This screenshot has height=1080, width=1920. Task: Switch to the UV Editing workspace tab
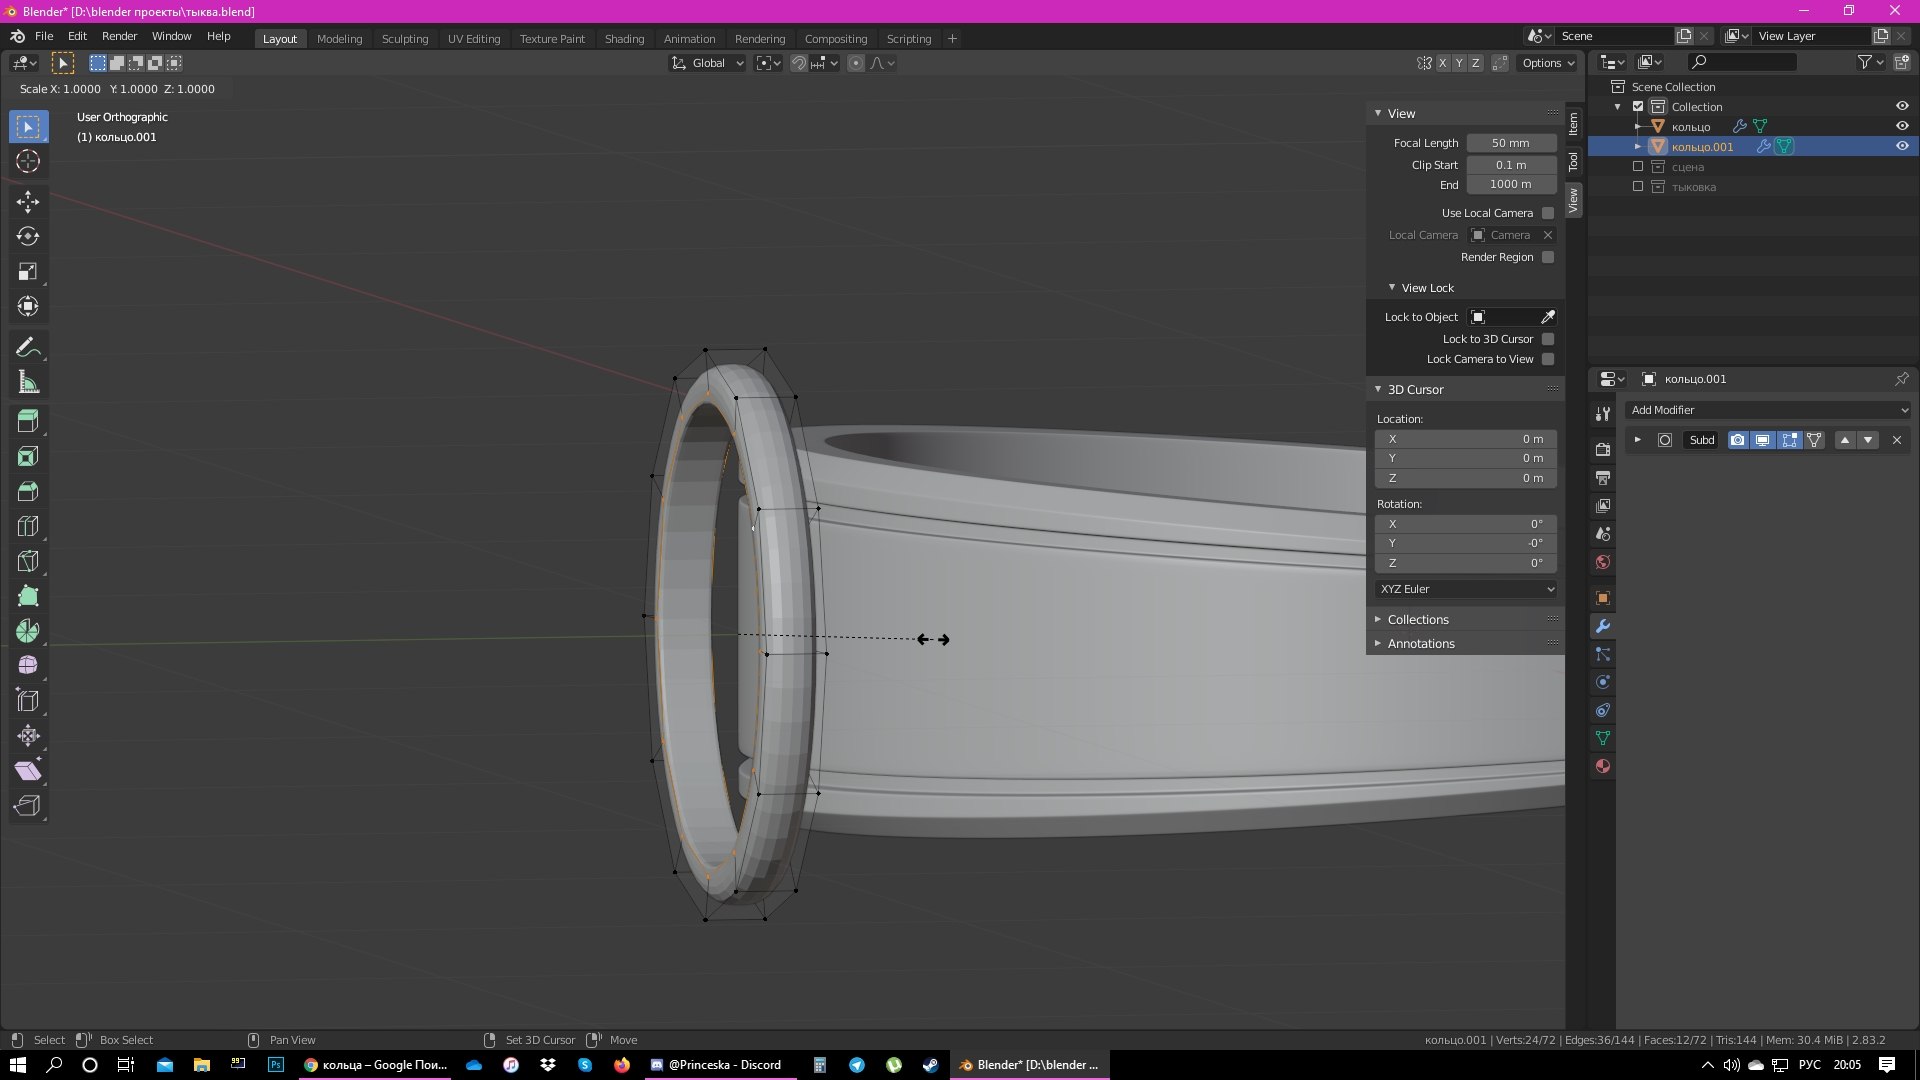click(474, 39)
